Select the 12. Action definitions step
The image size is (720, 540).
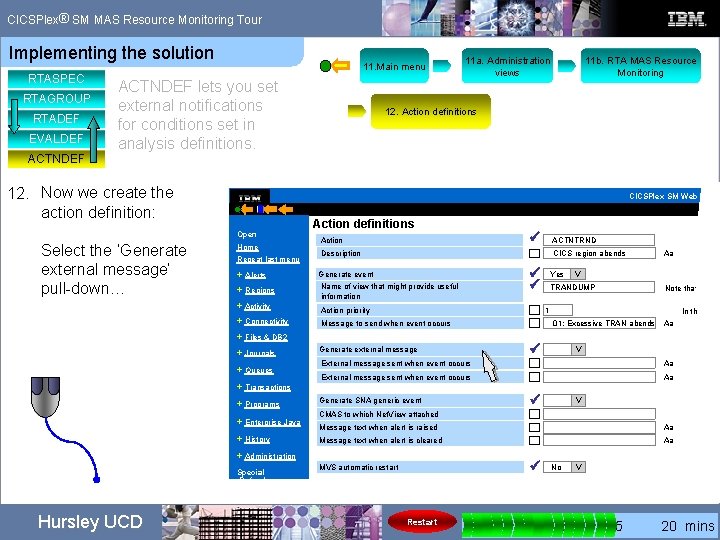431,111
